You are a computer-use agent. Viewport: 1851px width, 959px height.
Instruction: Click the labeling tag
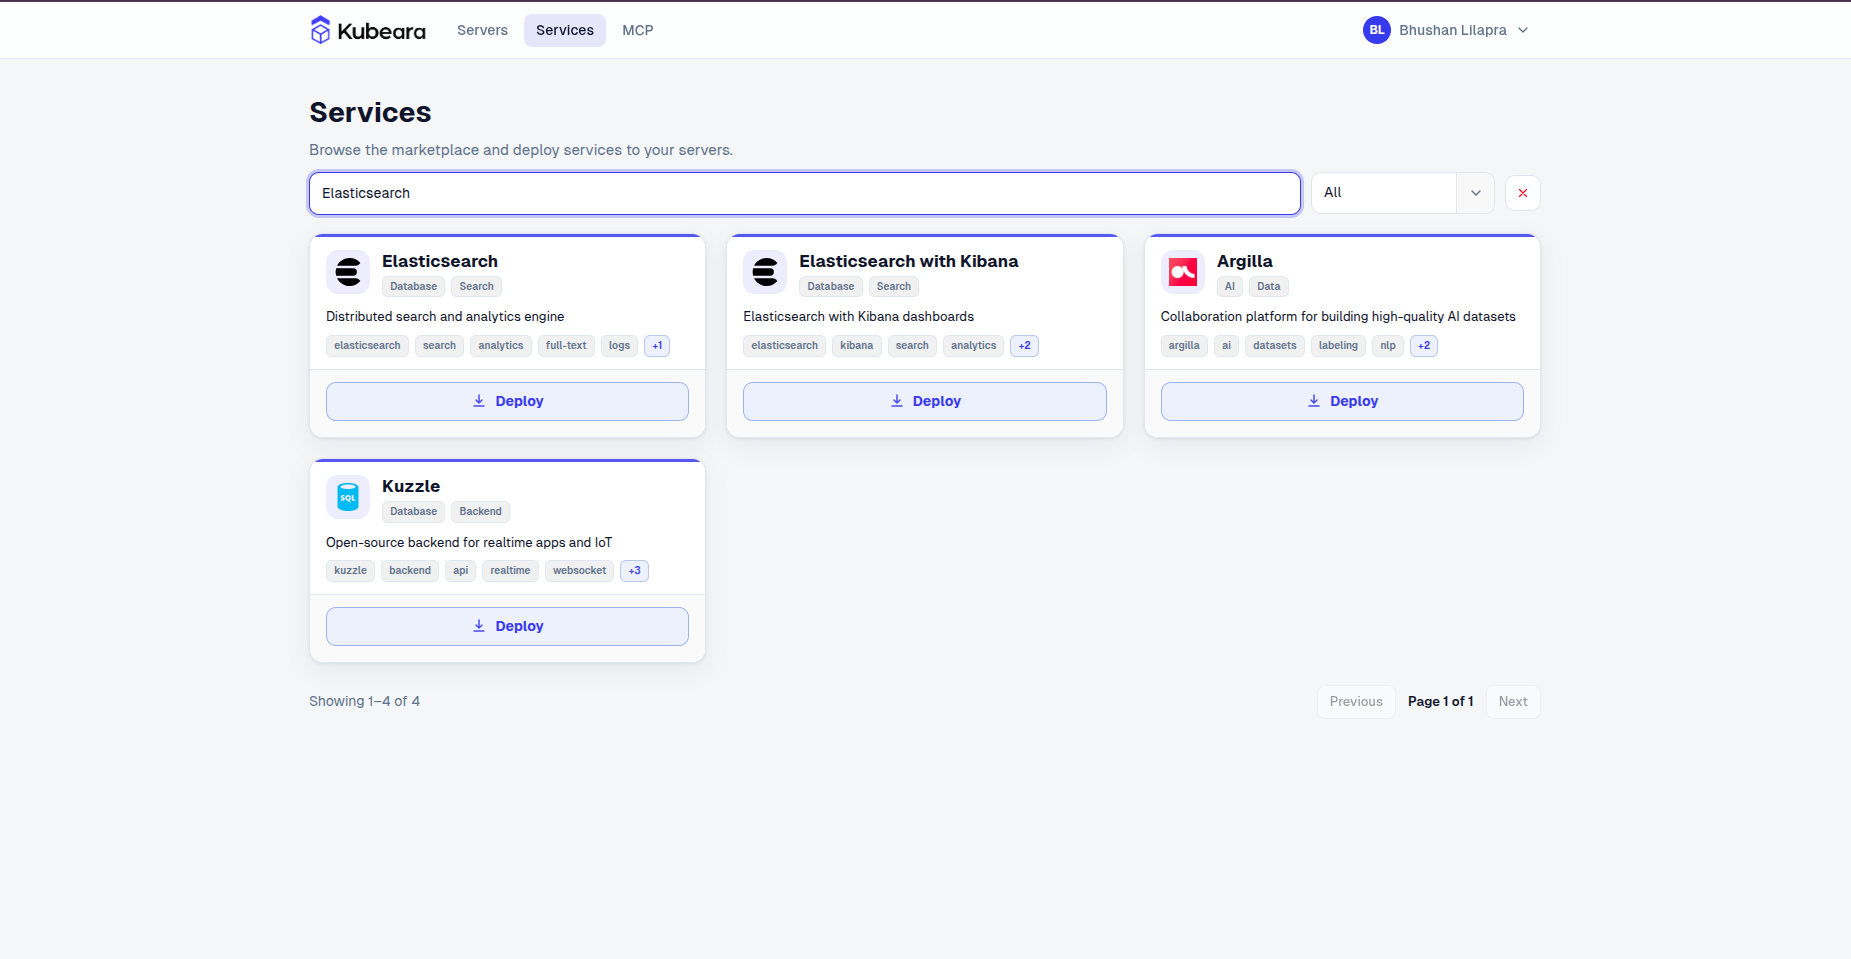(1338, 346)
